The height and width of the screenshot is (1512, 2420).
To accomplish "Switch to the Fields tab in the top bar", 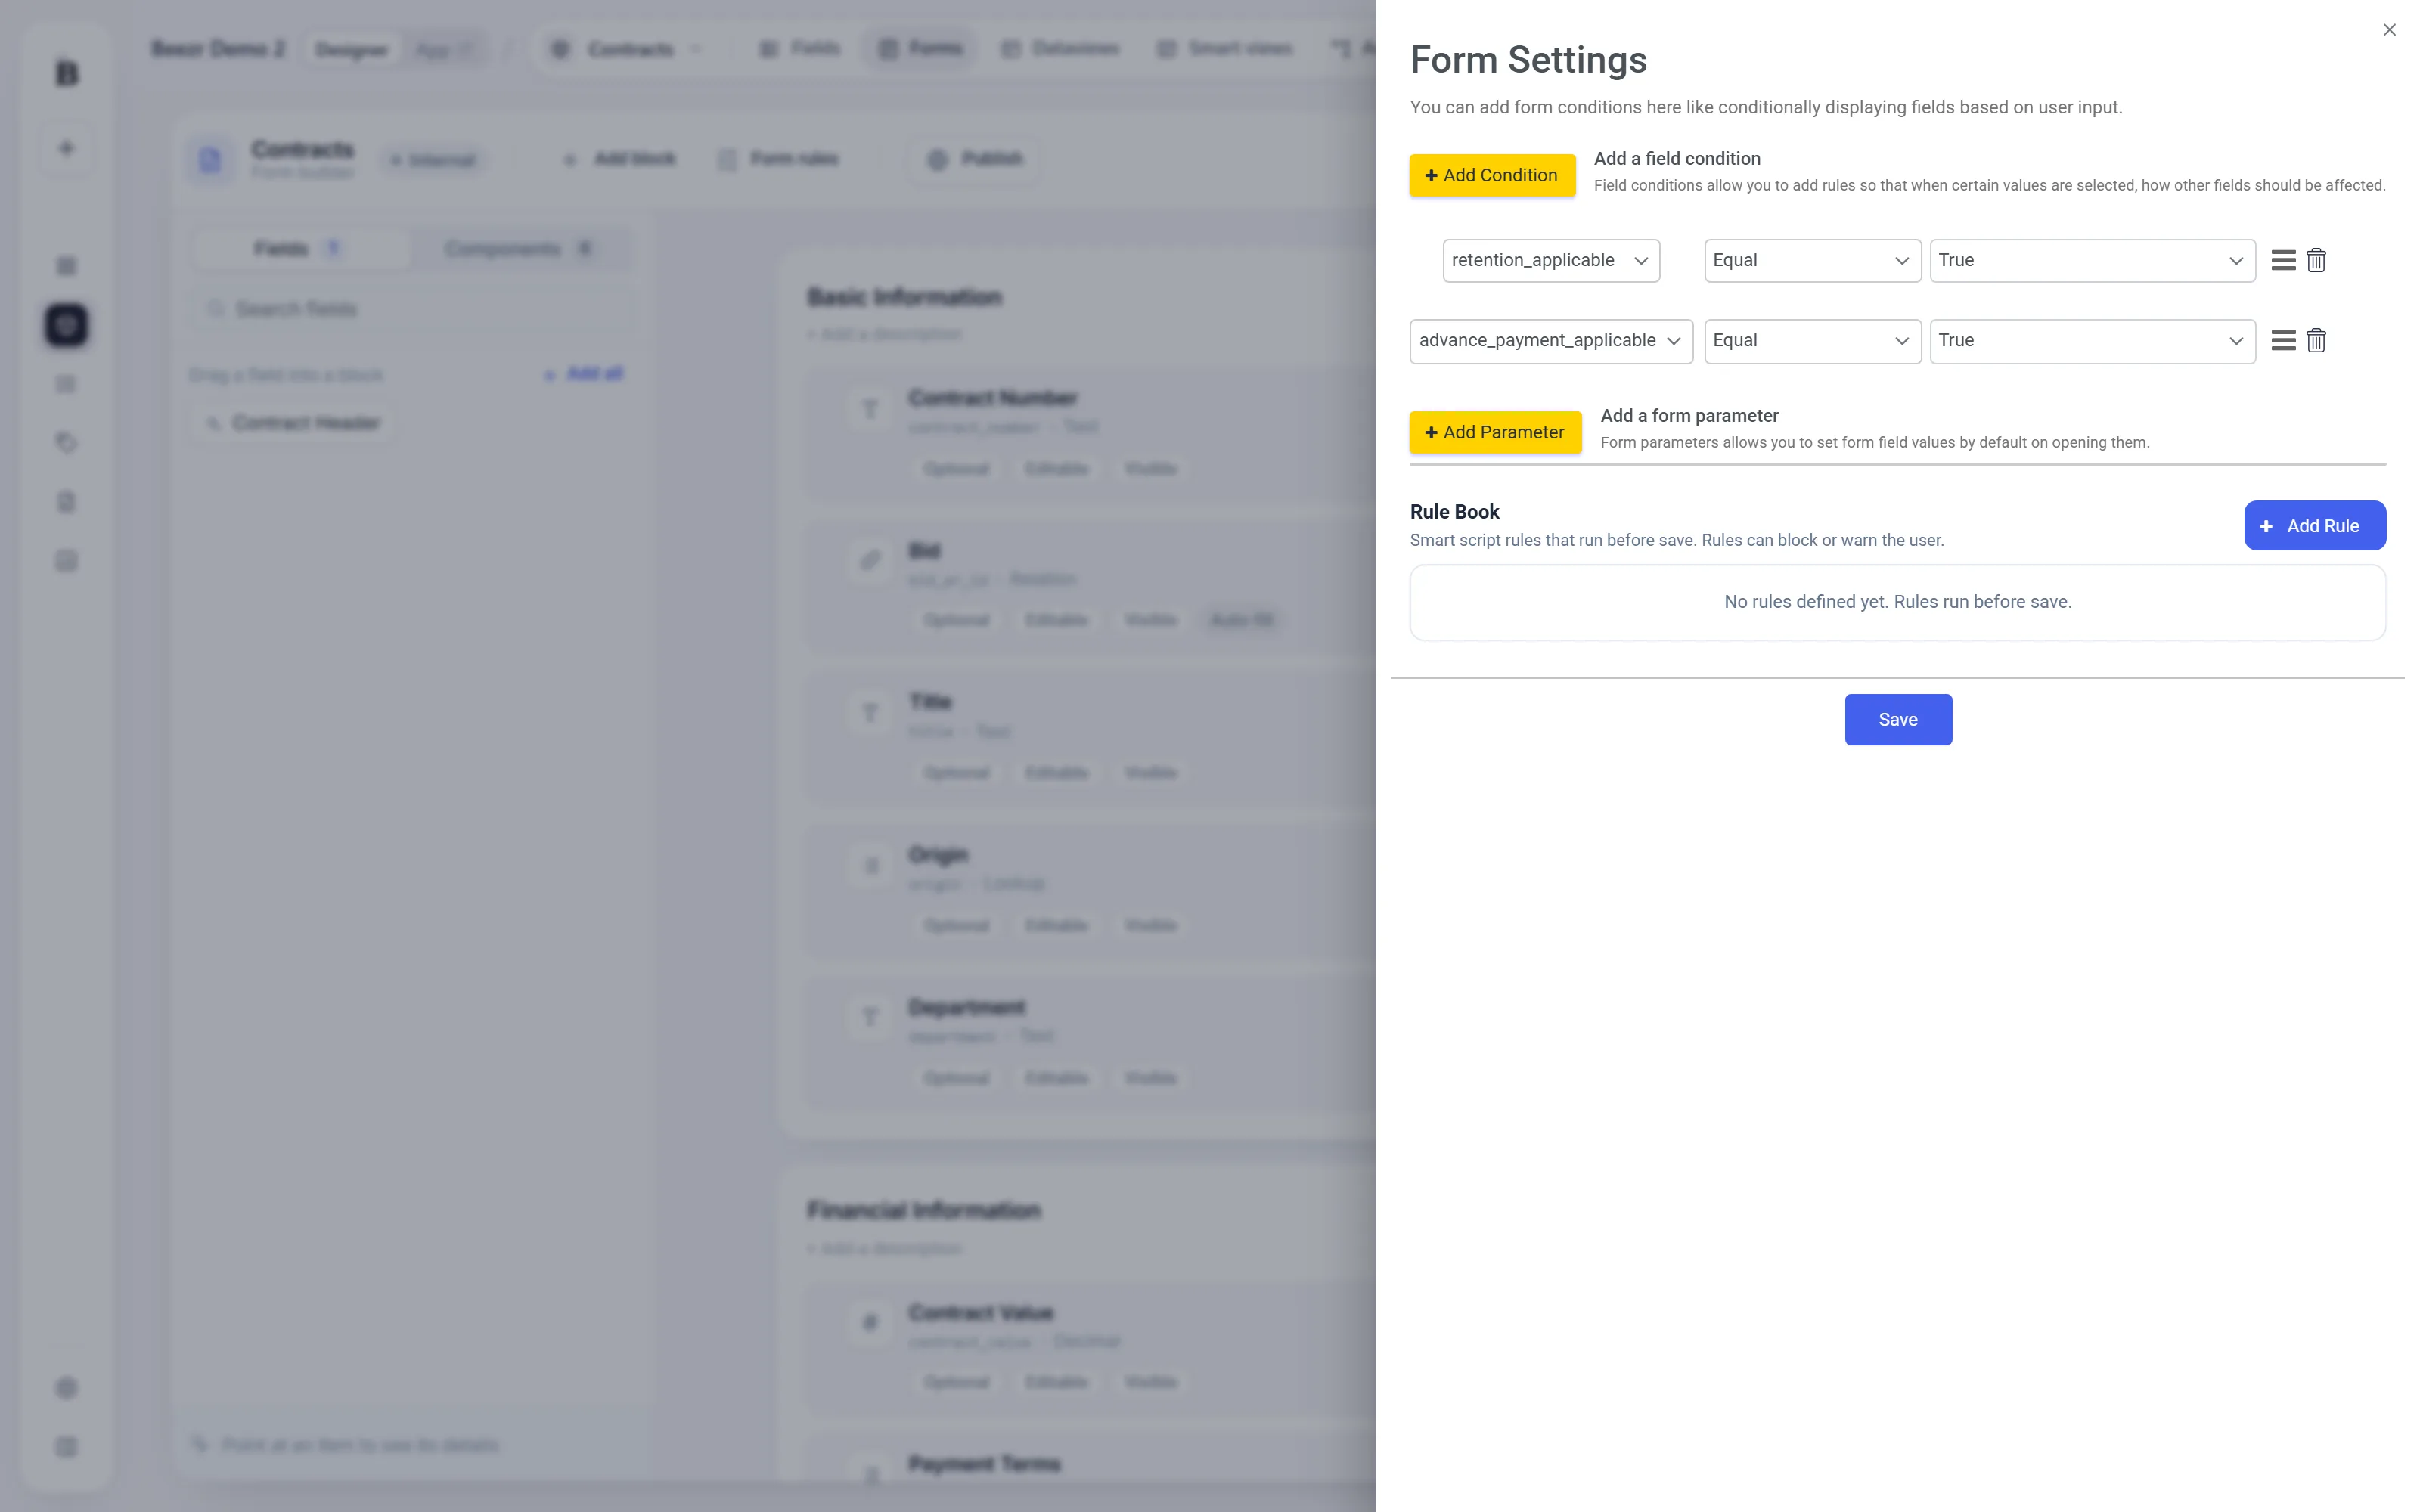I will click(799, 48).
